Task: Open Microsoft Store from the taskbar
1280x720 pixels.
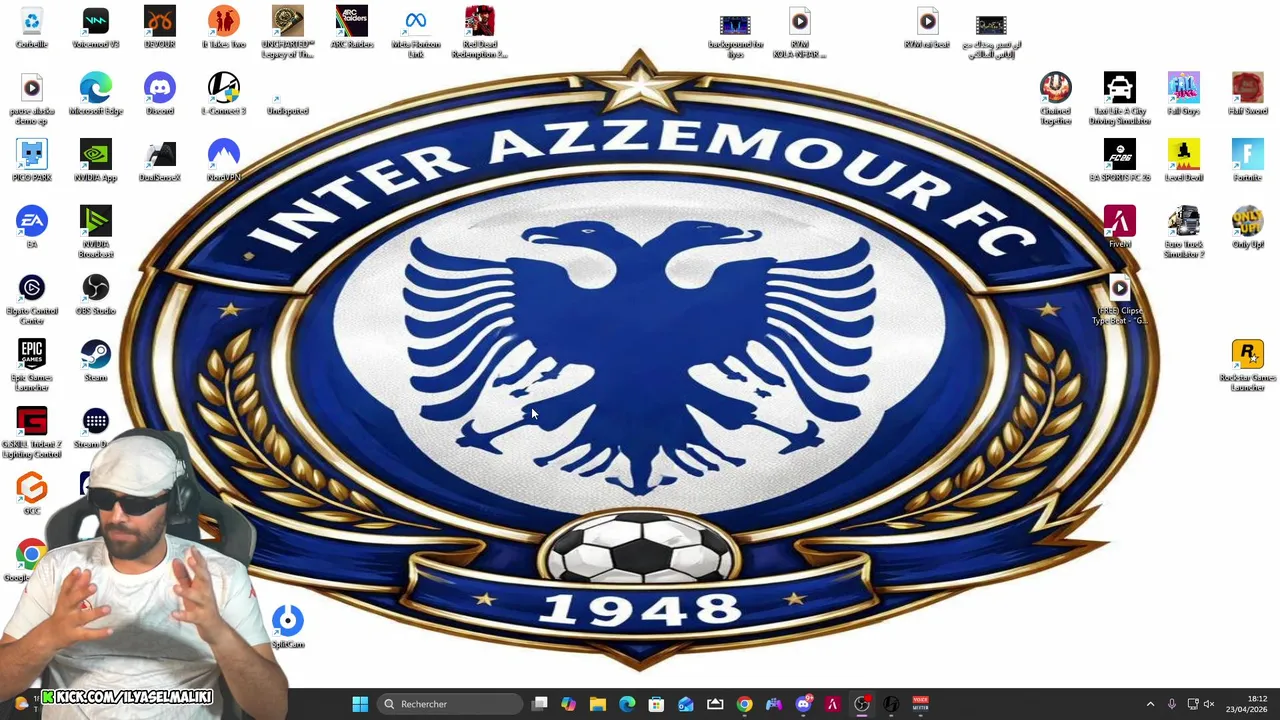Action: pos(656,704)
